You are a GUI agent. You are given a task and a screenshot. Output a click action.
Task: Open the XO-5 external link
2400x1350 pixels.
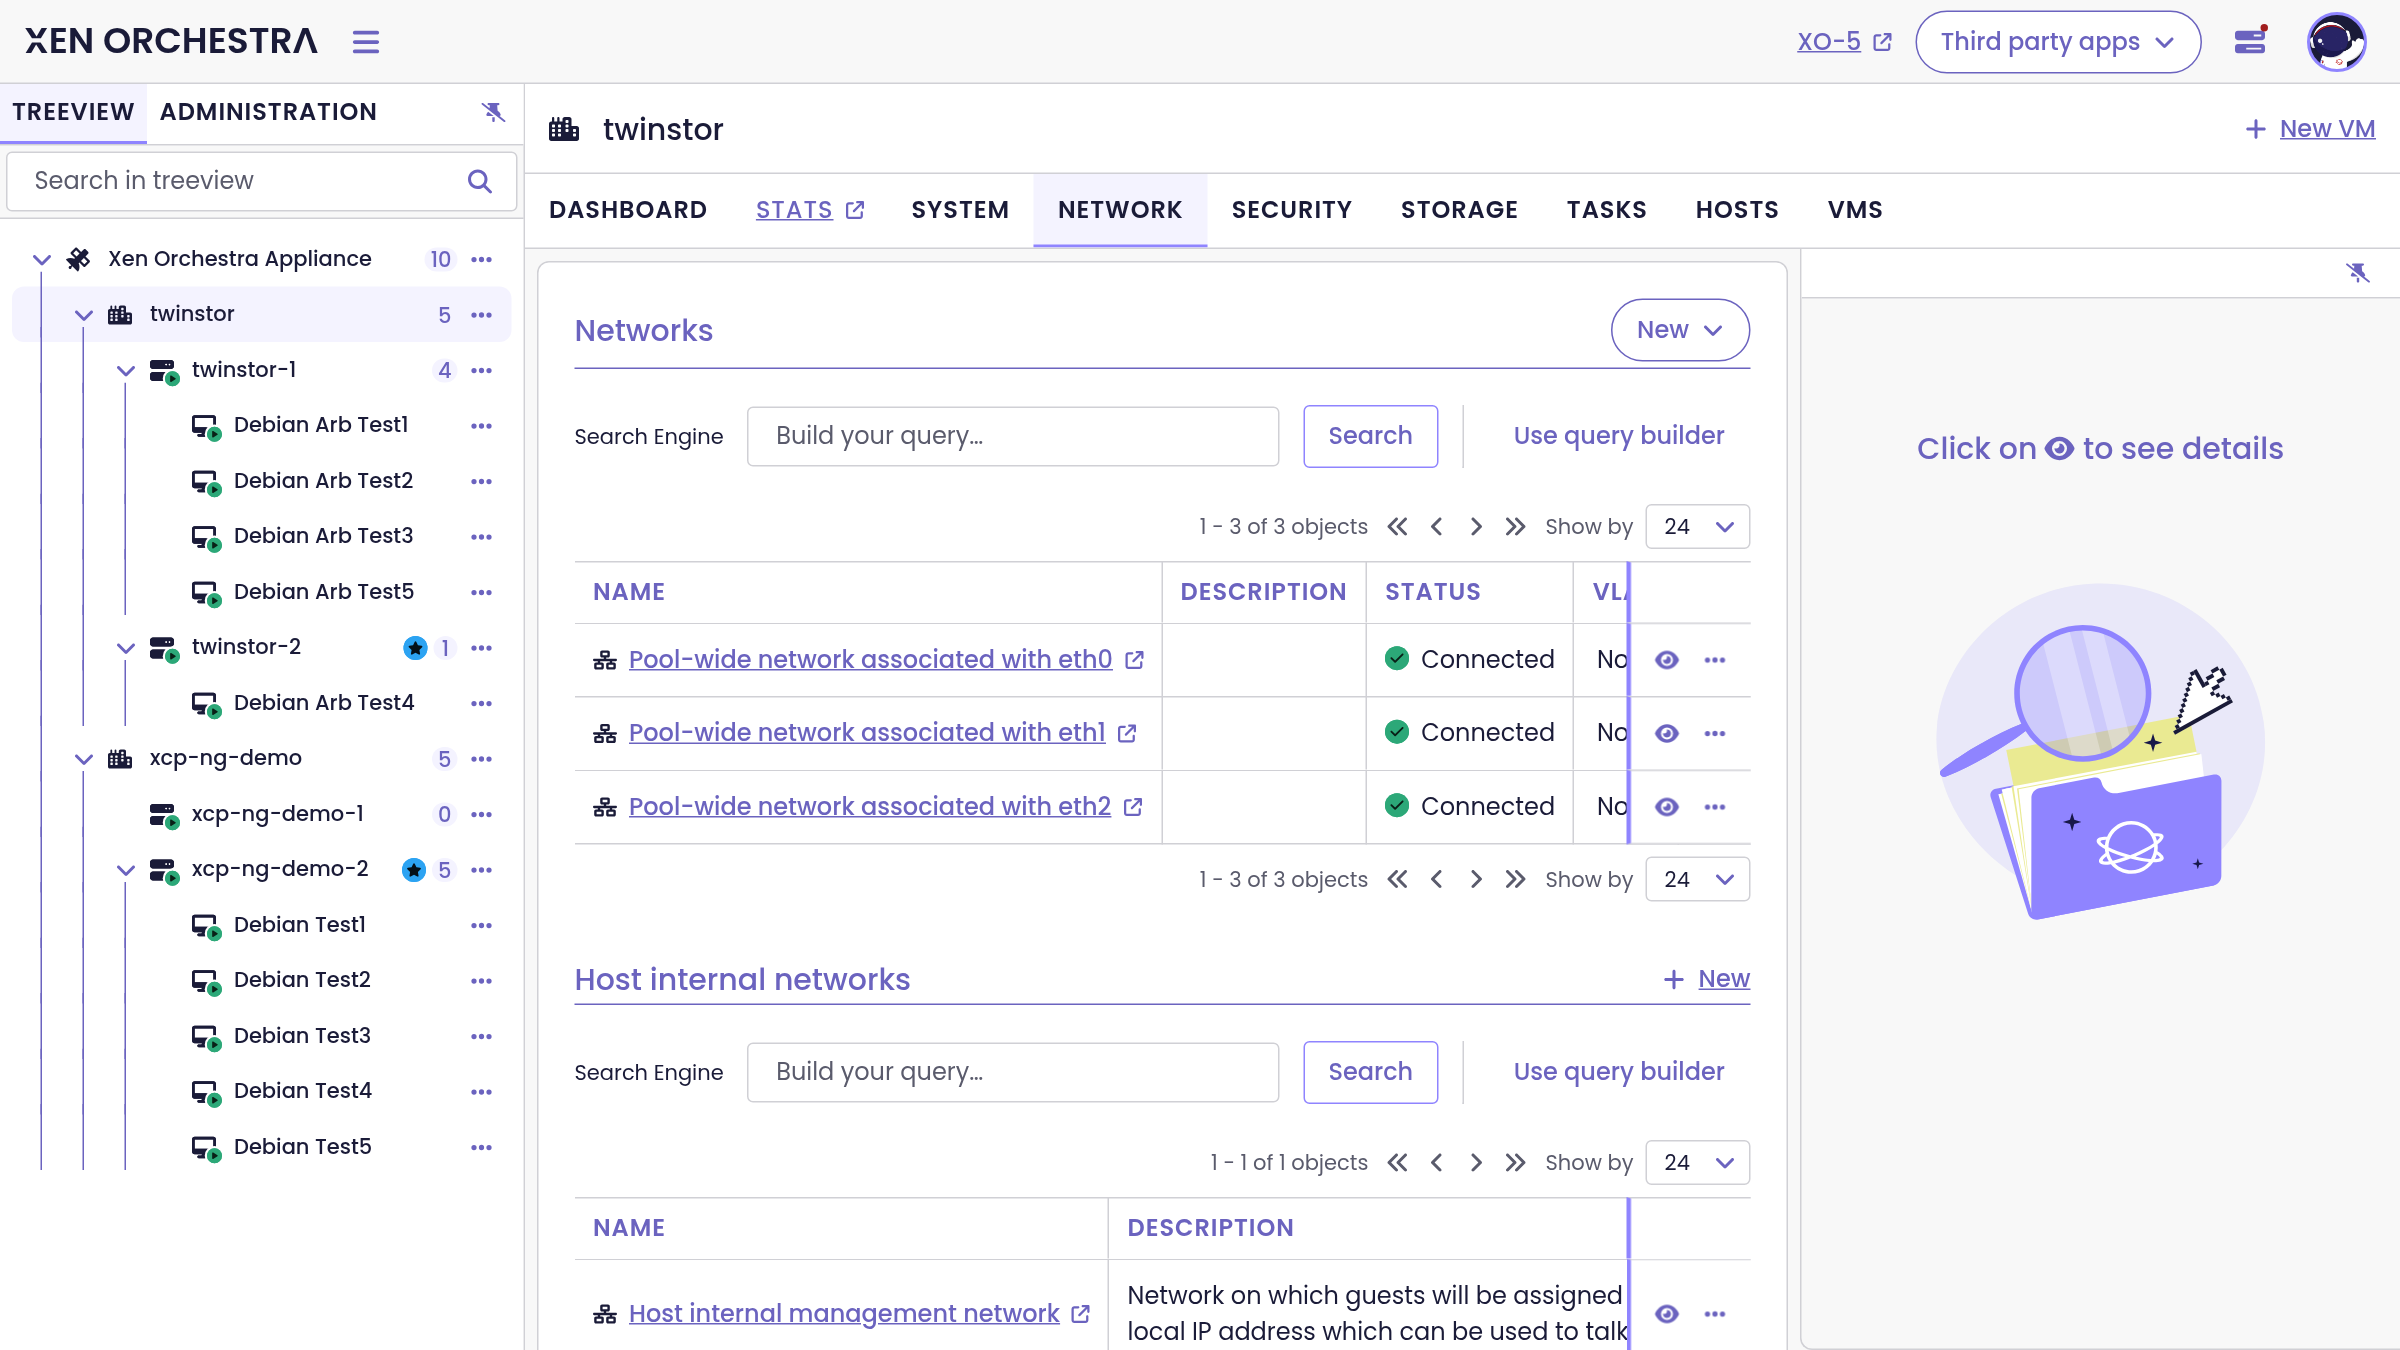tap(1845, 42)
